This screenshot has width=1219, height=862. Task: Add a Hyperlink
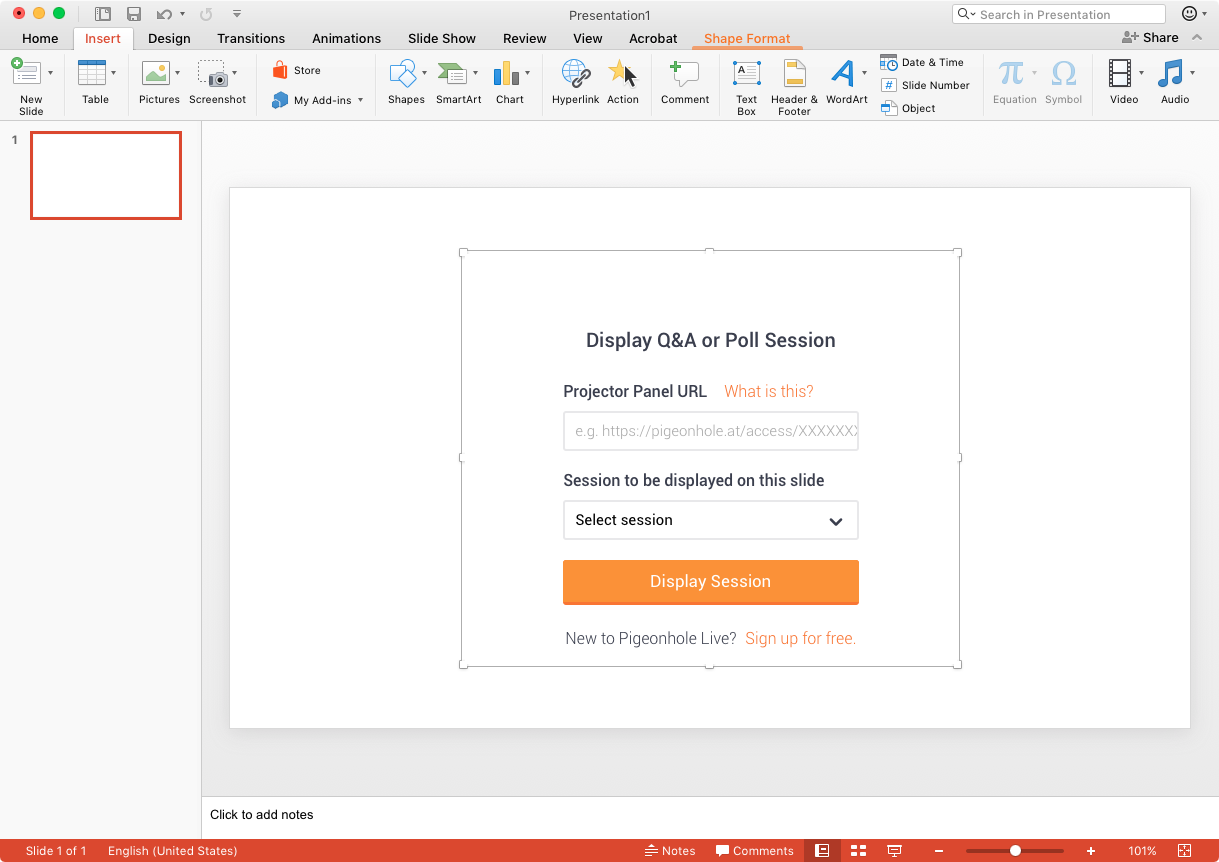coord(576,81)
